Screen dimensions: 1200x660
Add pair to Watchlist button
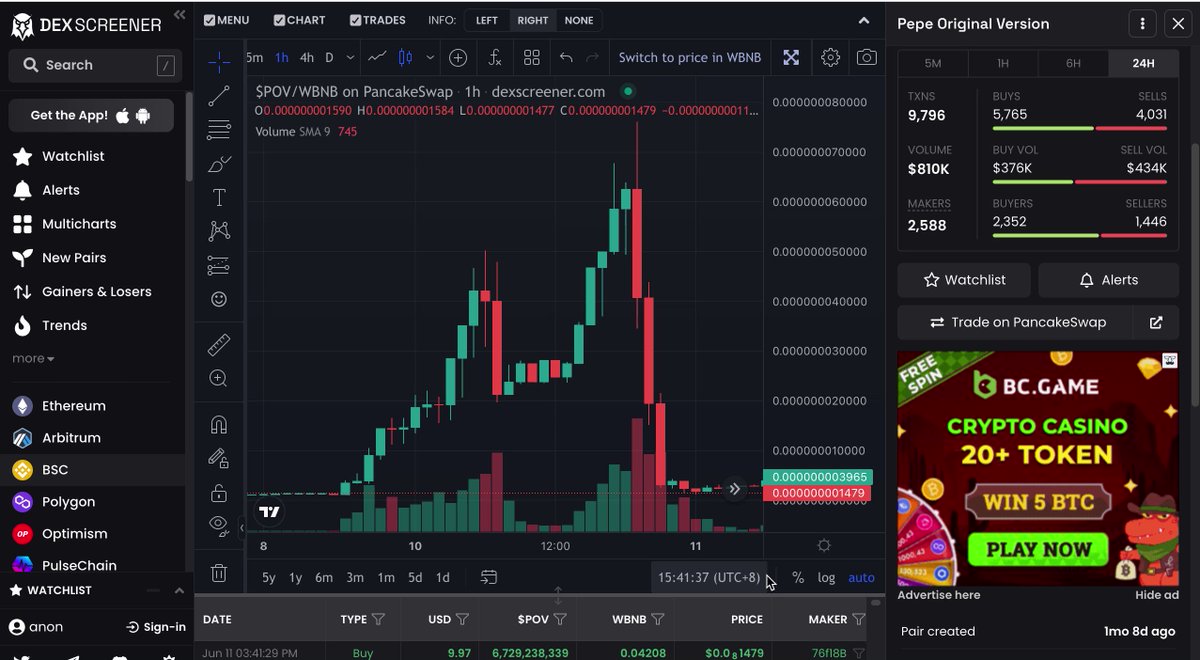(x=964, y=280)
